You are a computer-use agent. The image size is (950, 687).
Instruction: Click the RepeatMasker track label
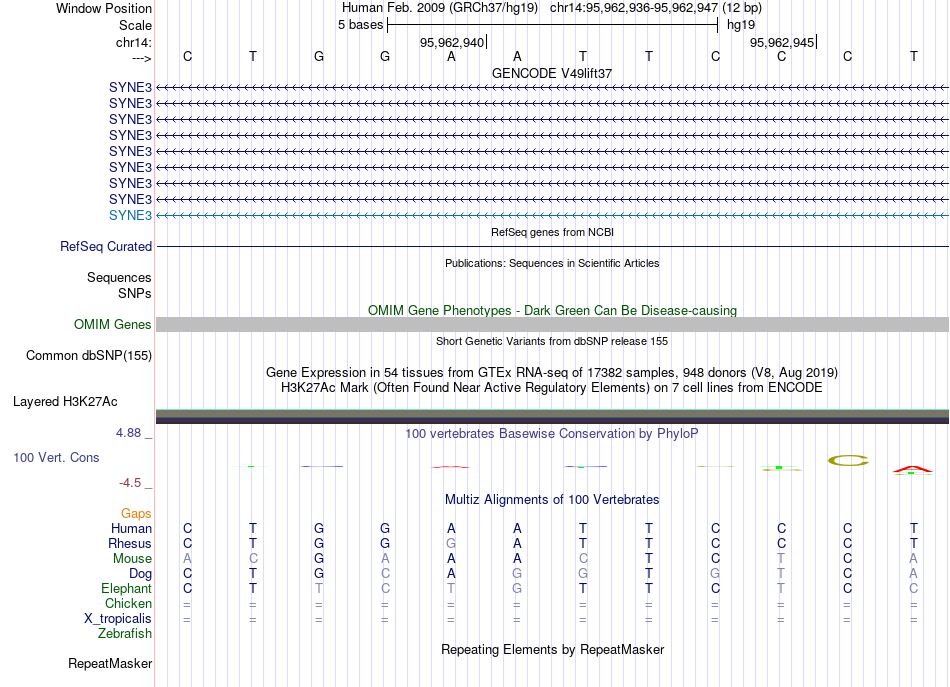110,663
